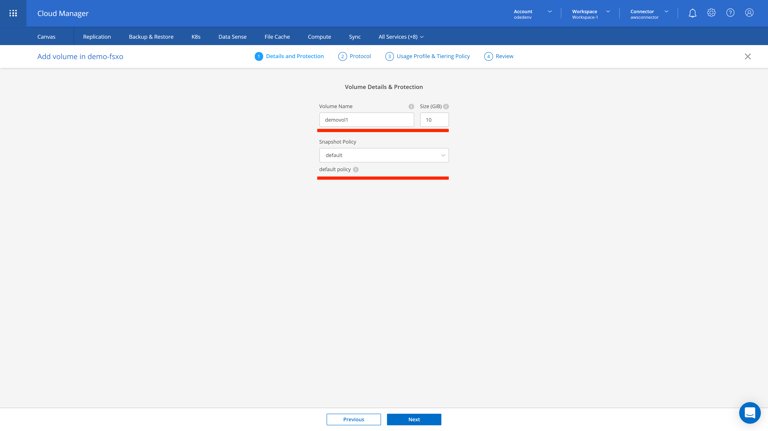
Task: Expand the Connector dropdown
Action: 649,13
